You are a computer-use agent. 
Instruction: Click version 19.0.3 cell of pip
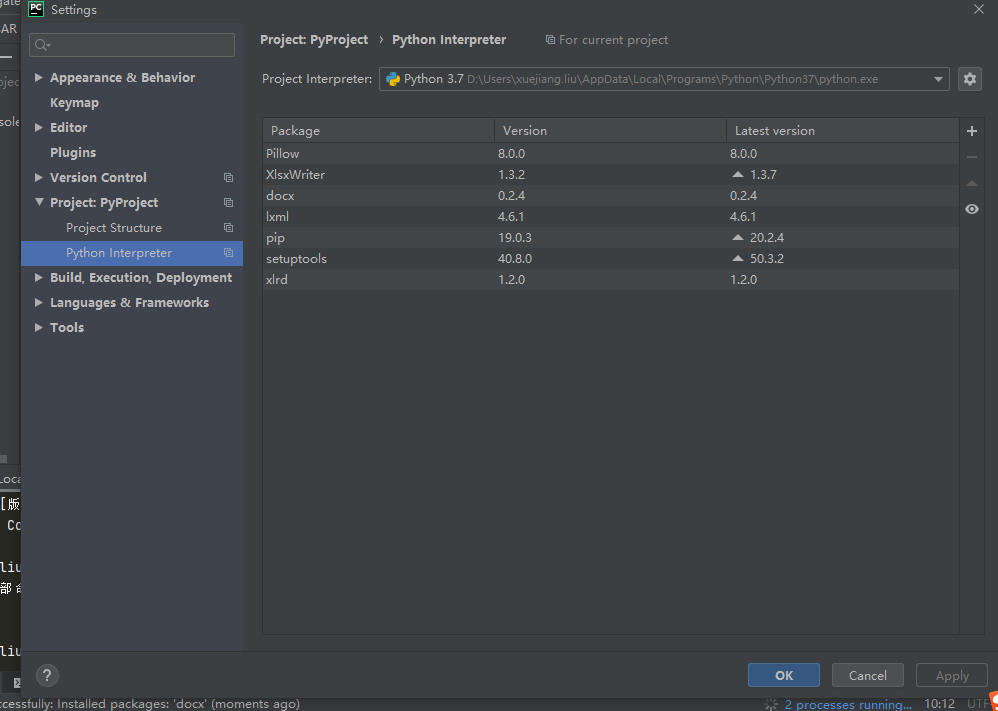click(515, 237)
